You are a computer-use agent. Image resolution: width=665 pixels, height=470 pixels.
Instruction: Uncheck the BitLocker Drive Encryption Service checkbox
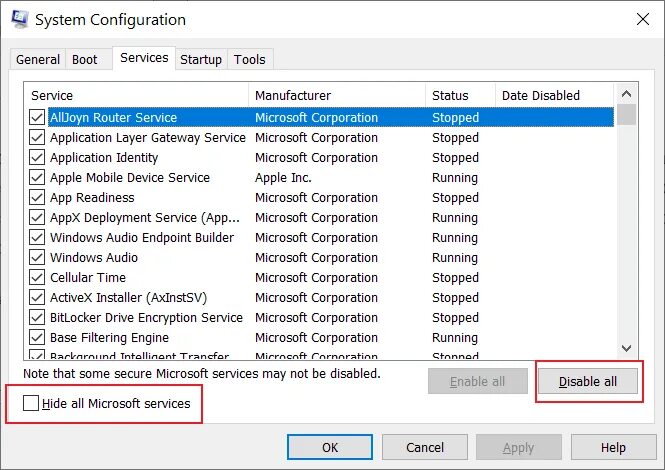click(37, 318)
